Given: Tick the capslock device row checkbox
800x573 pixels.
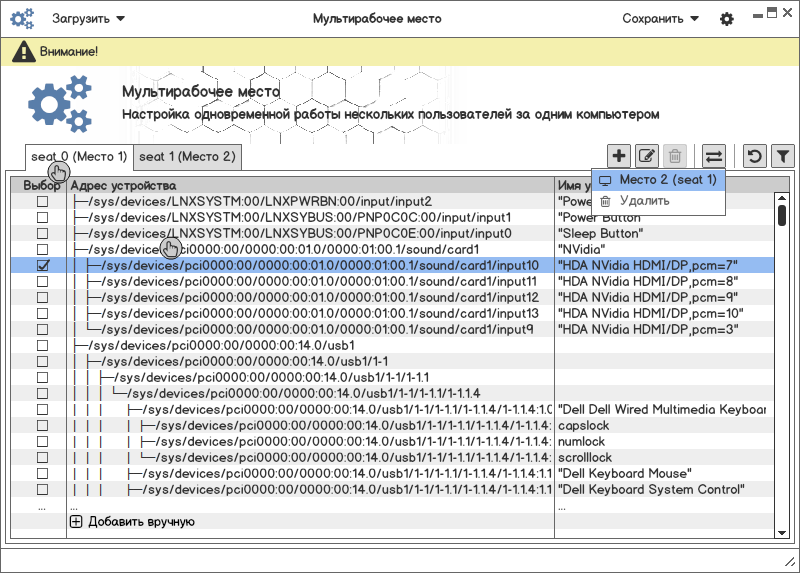Looking at the screenshot, I should coord(42,425).
